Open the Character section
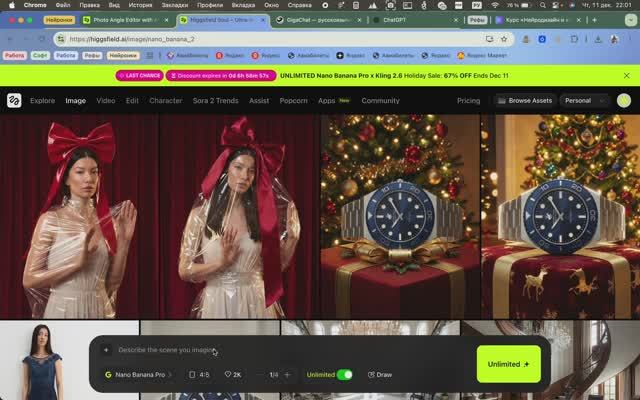This screenshot has width=640, height=400. coord(166,100)
